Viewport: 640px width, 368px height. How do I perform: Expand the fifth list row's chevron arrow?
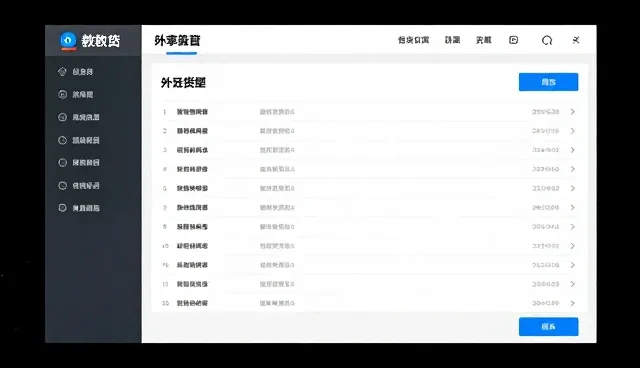point(573,188)
